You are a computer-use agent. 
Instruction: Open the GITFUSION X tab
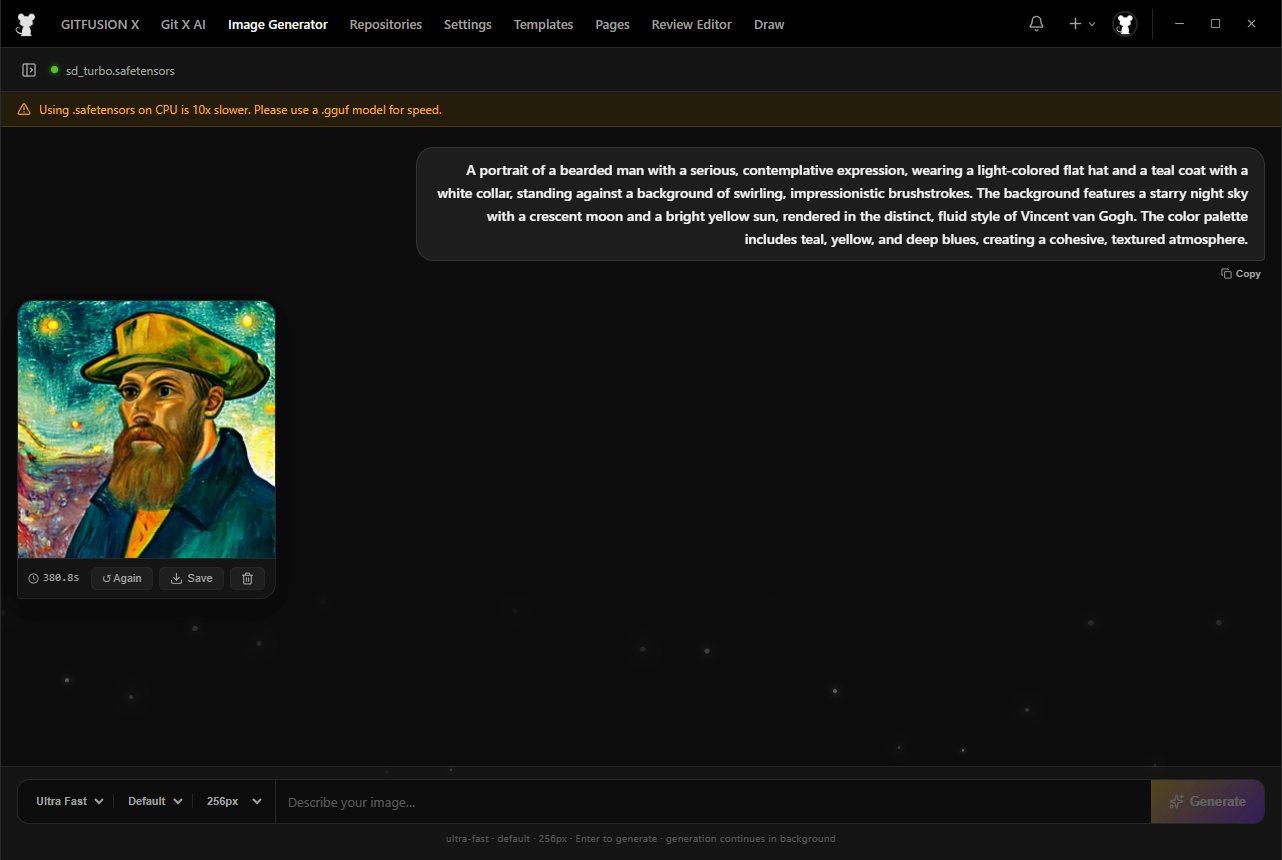tap(100, 24)
